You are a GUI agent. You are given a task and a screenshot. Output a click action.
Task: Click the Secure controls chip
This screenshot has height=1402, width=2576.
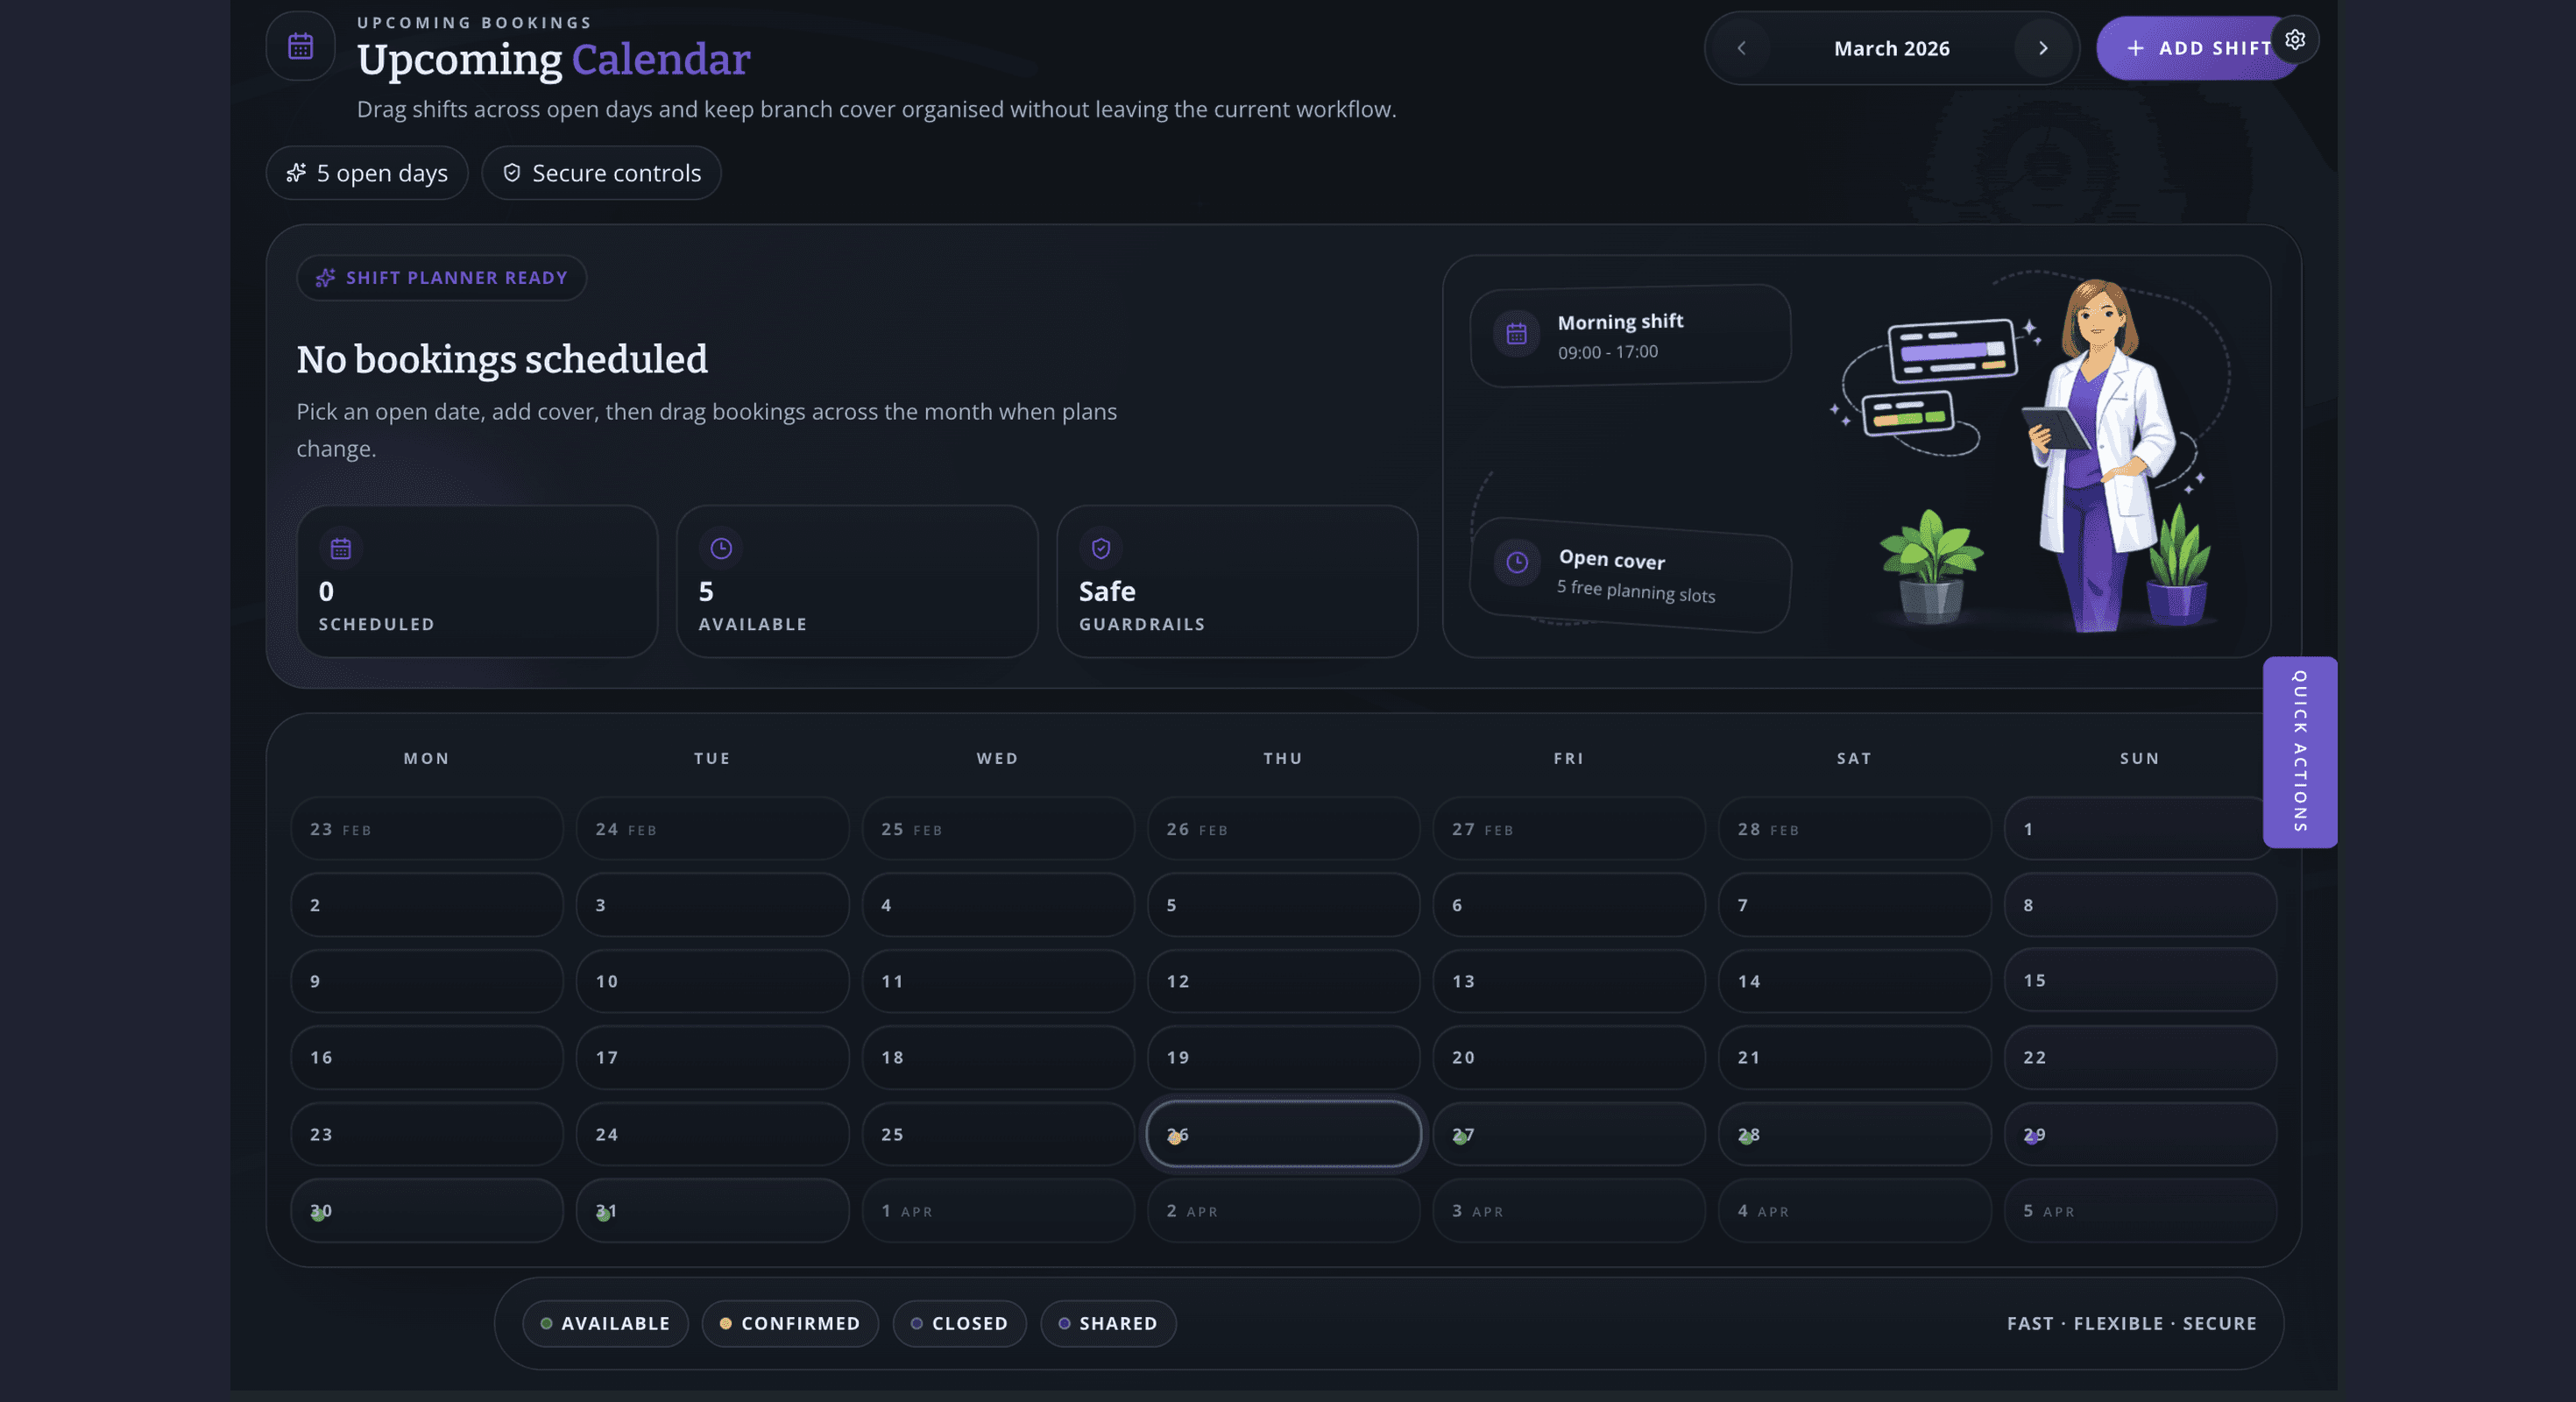click(601, 173)
